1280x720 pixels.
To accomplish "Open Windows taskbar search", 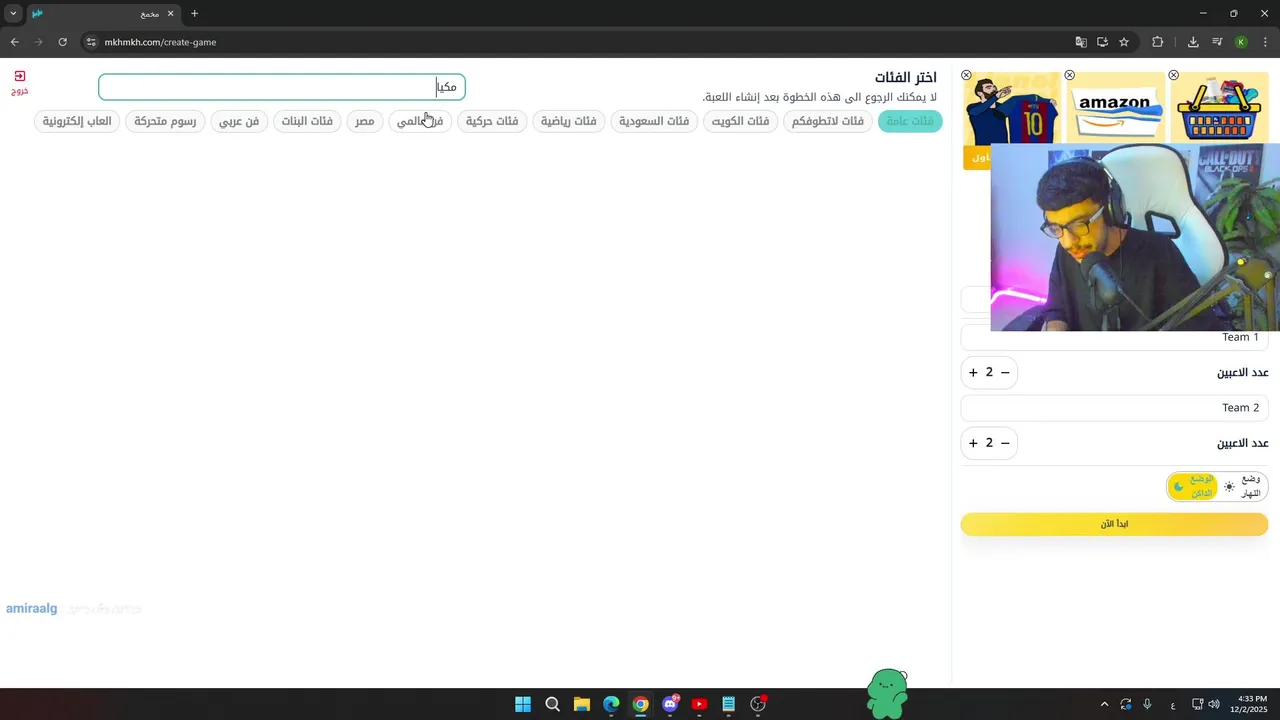I will point(552,704).
